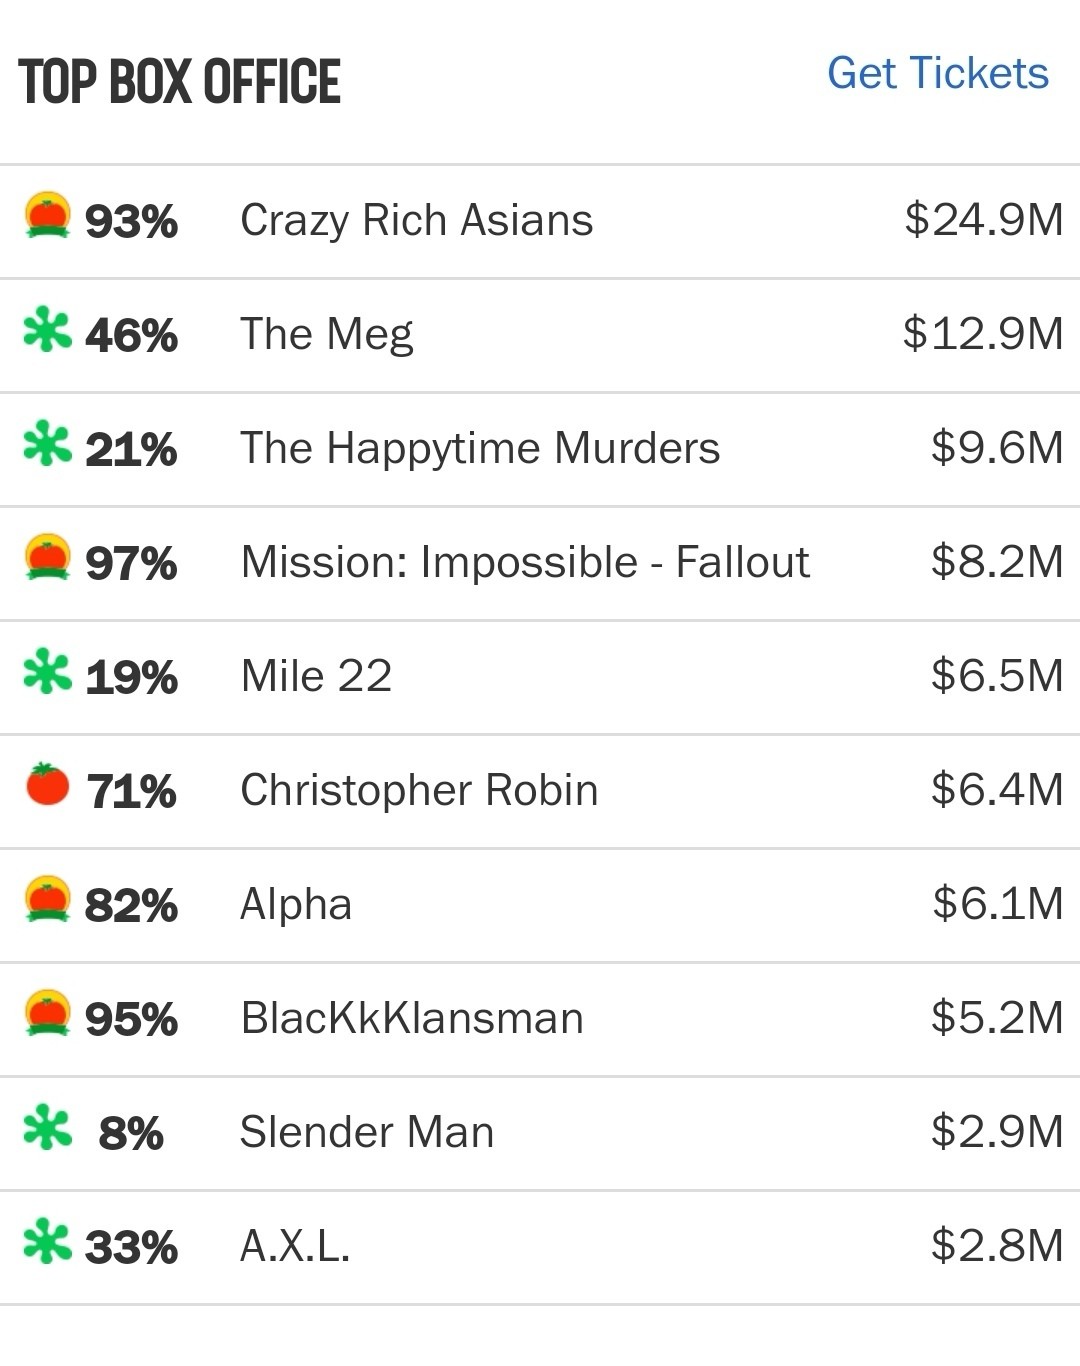The width and height of the screenshot is (1080, 1366).
Task: Click the 71% score for Christopher Robin
Action: pyautogui.click(x=131, y=791)
